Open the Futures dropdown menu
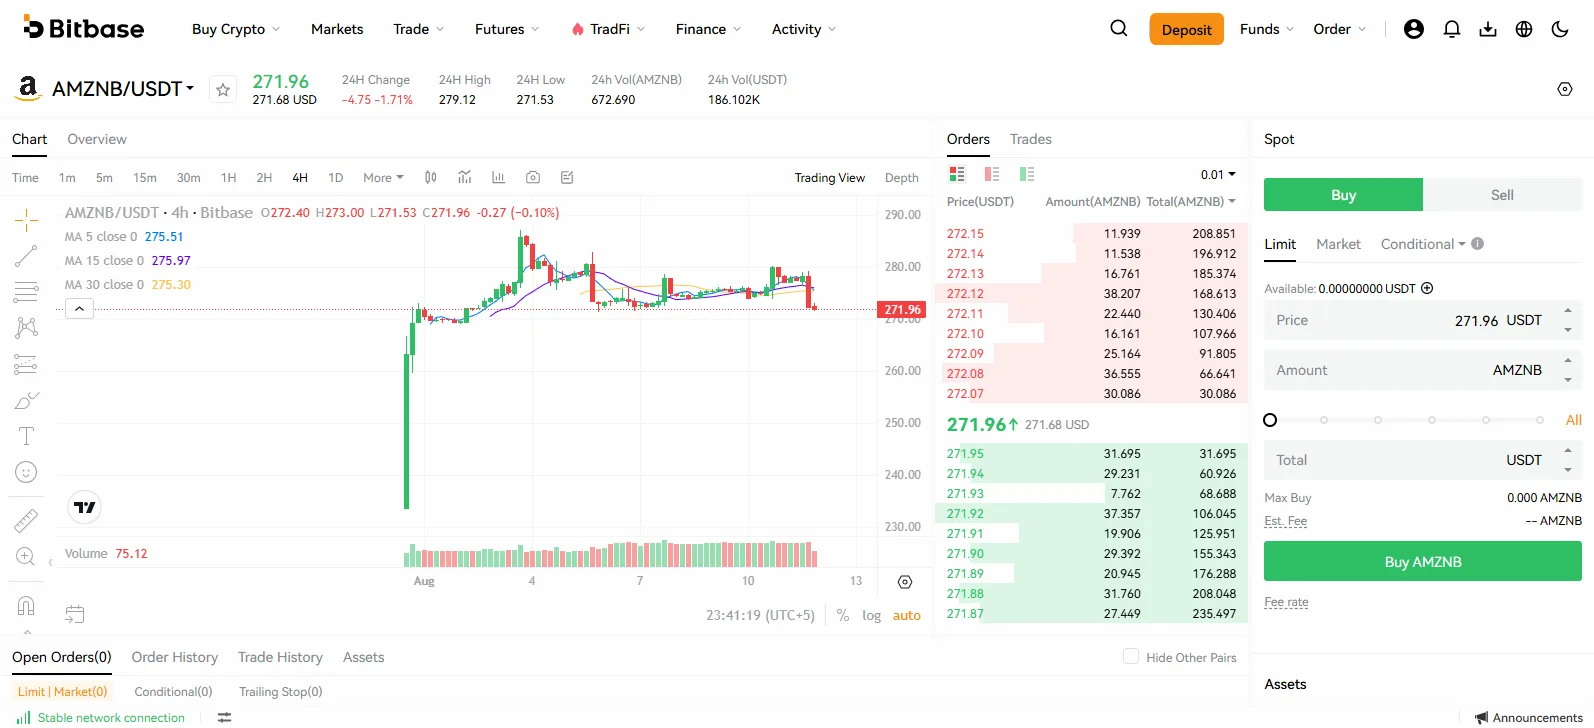This screenshot has height=728, width=1594. click(x=507, y=29)
